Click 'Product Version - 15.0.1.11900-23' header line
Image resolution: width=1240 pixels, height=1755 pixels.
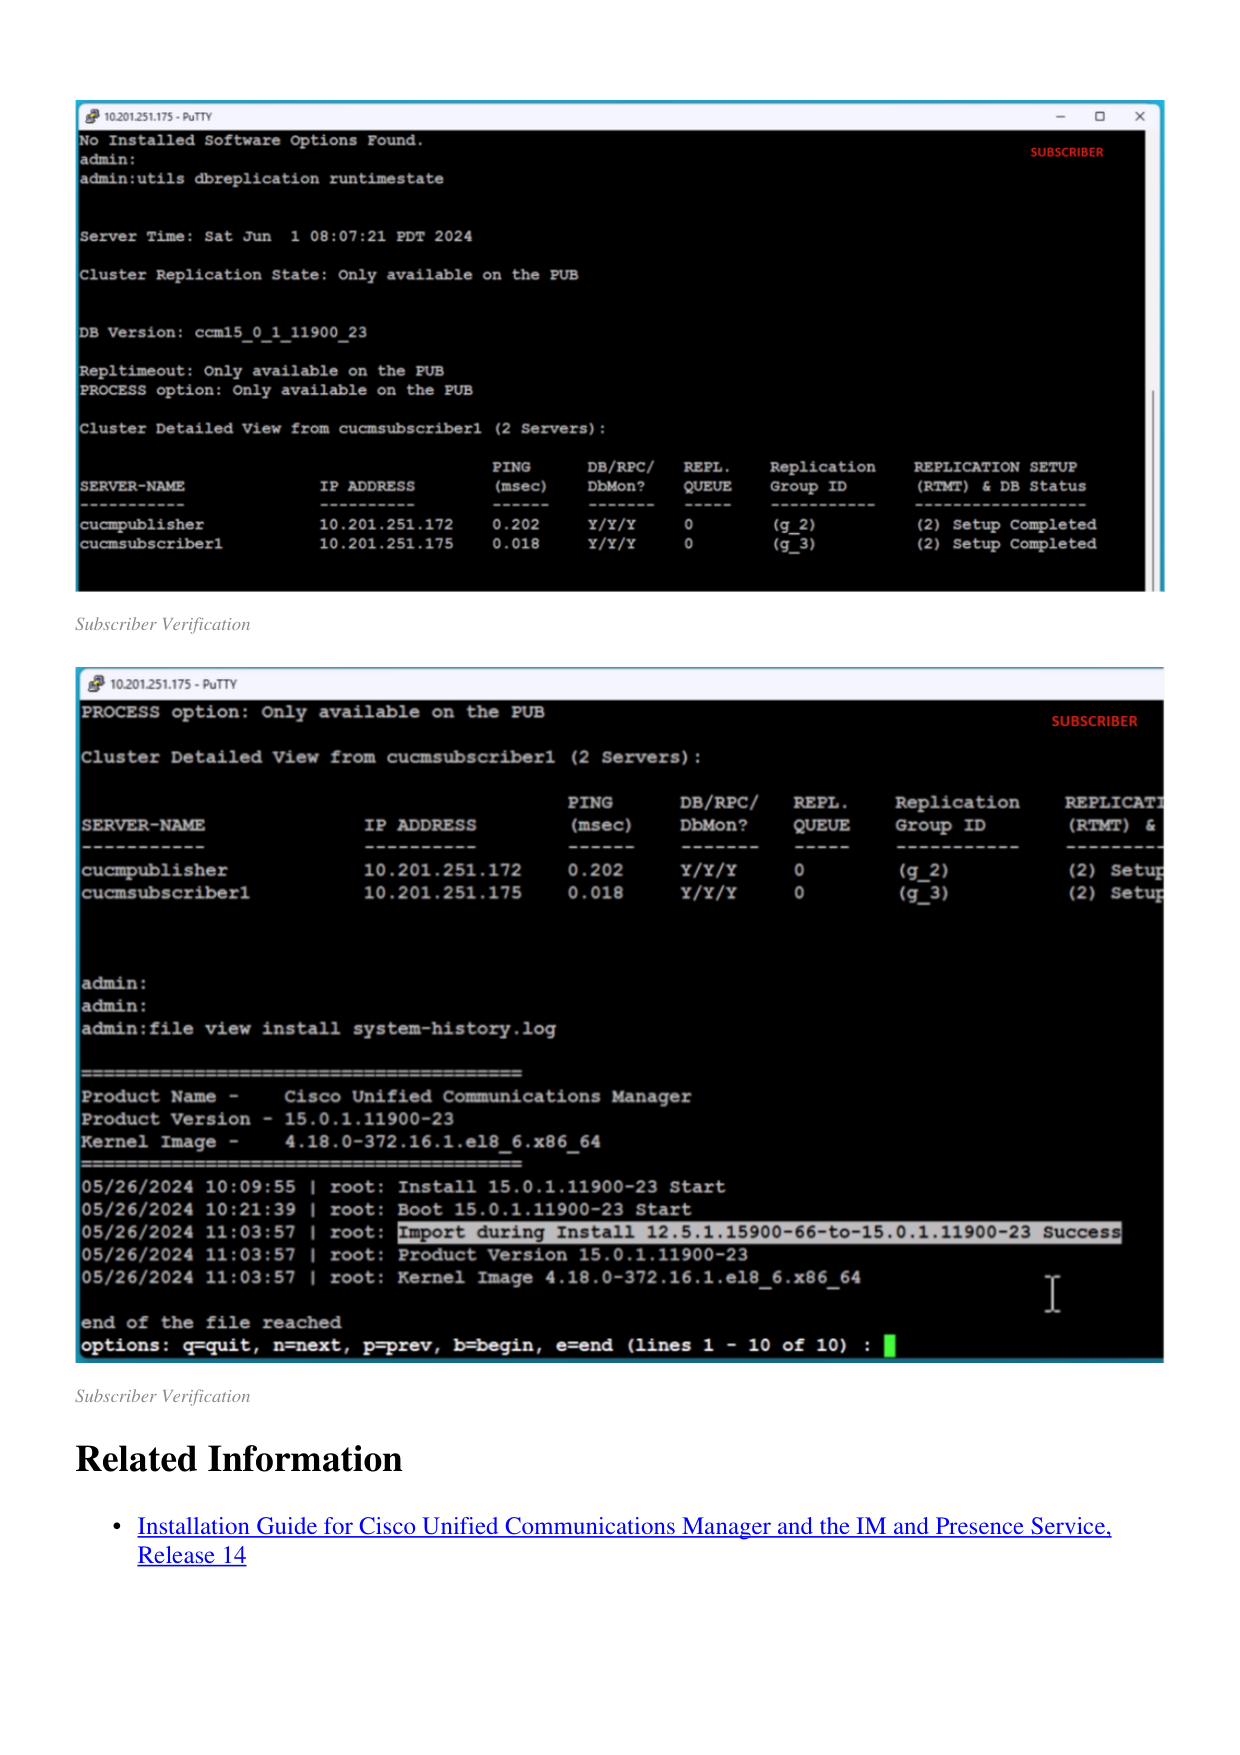click(268, 1119)
